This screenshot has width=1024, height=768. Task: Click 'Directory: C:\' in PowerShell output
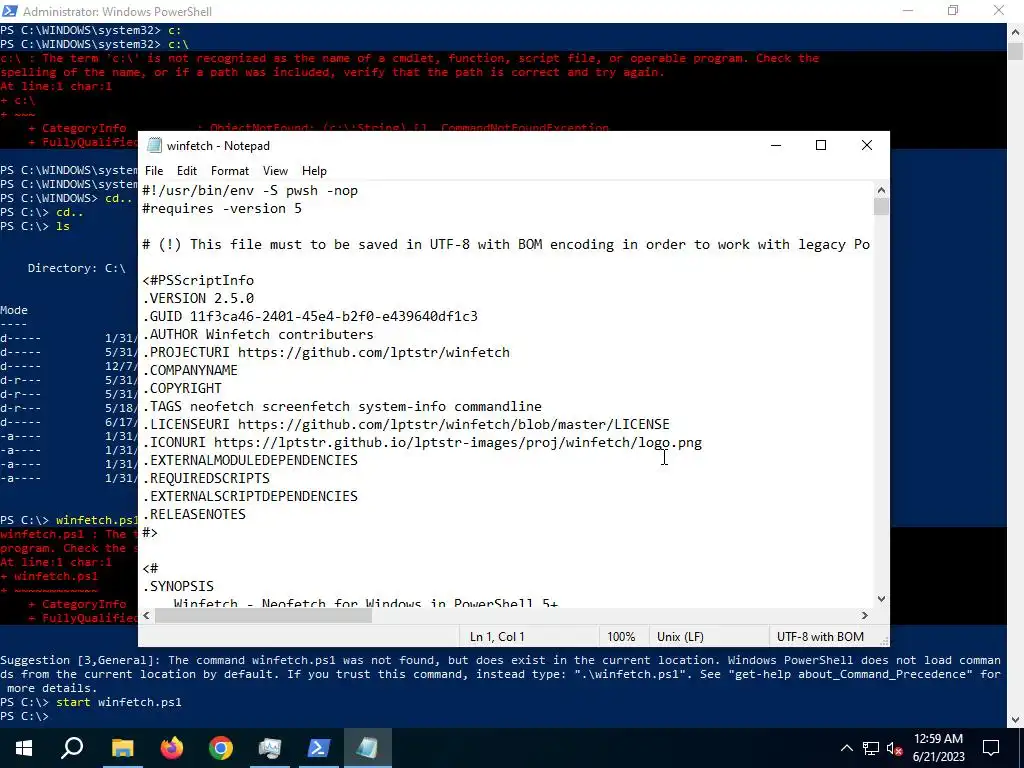(76, 268)
